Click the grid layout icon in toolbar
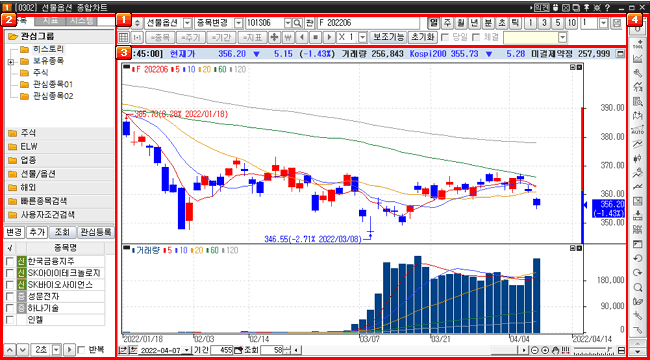The height and width of the screenshot is (360, 650). [x=124, y=37]
